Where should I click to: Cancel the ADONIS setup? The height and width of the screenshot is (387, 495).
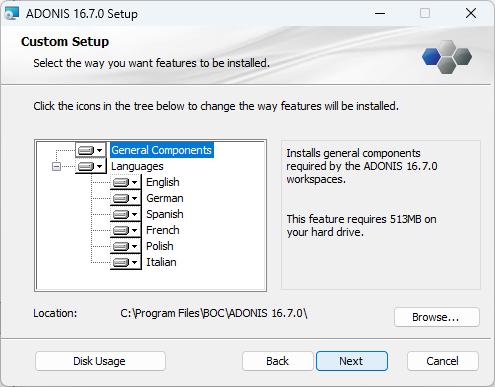[443, 361]
